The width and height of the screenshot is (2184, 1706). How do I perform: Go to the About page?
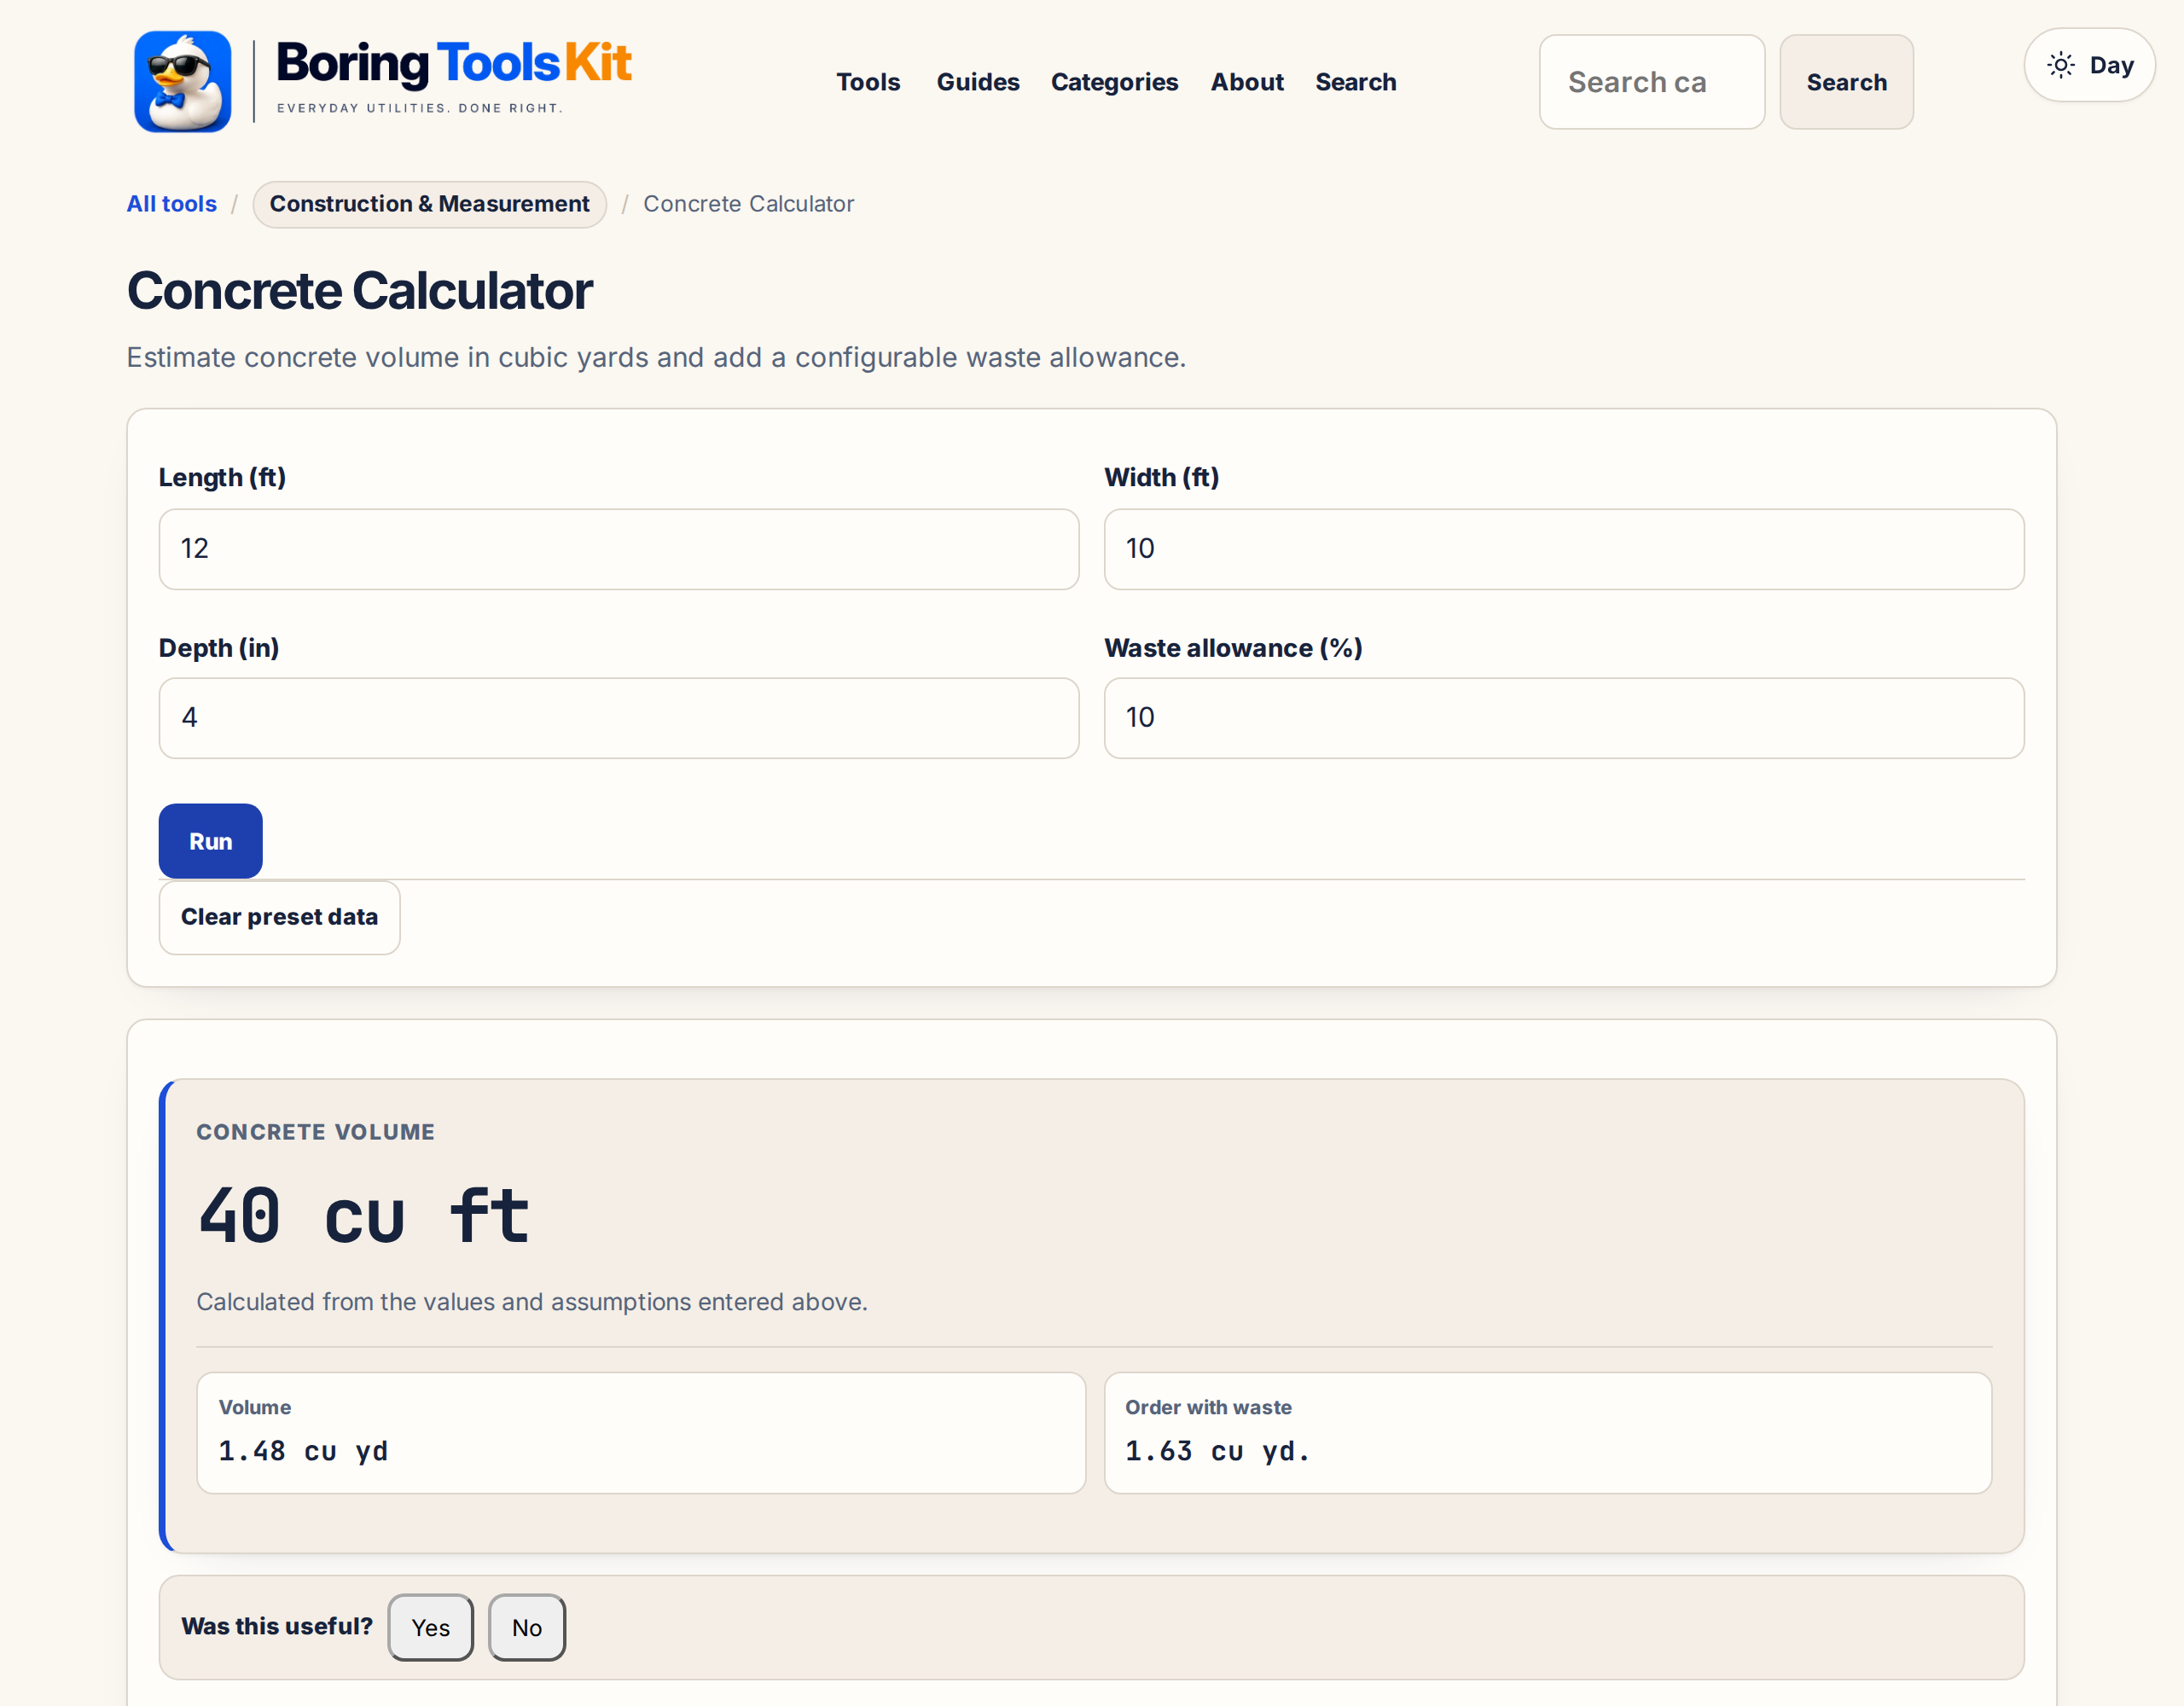click(1247, 82)
